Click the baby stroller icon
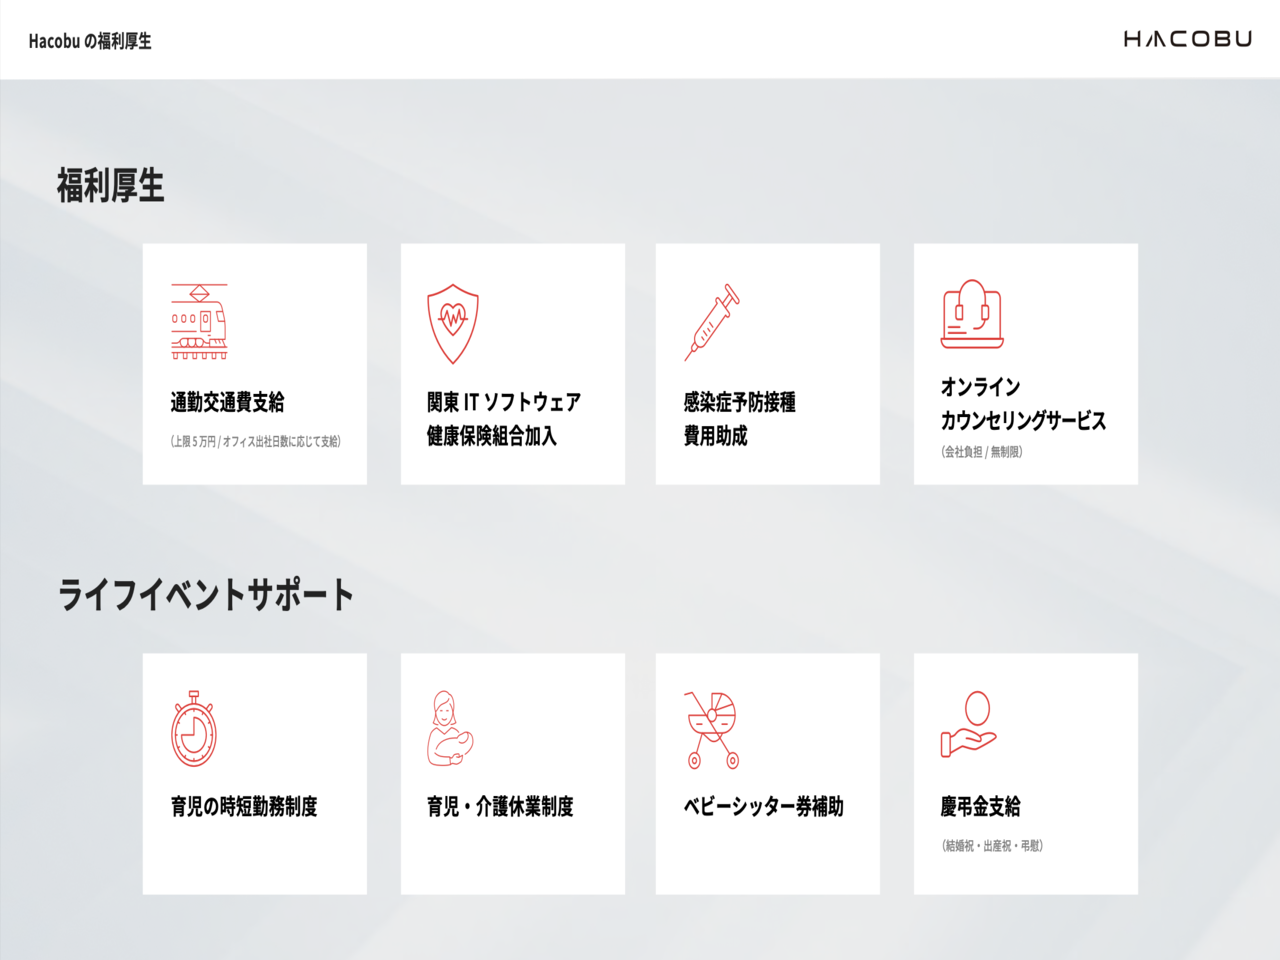This screenshot has width=1280, height=960. click(712, 730)
